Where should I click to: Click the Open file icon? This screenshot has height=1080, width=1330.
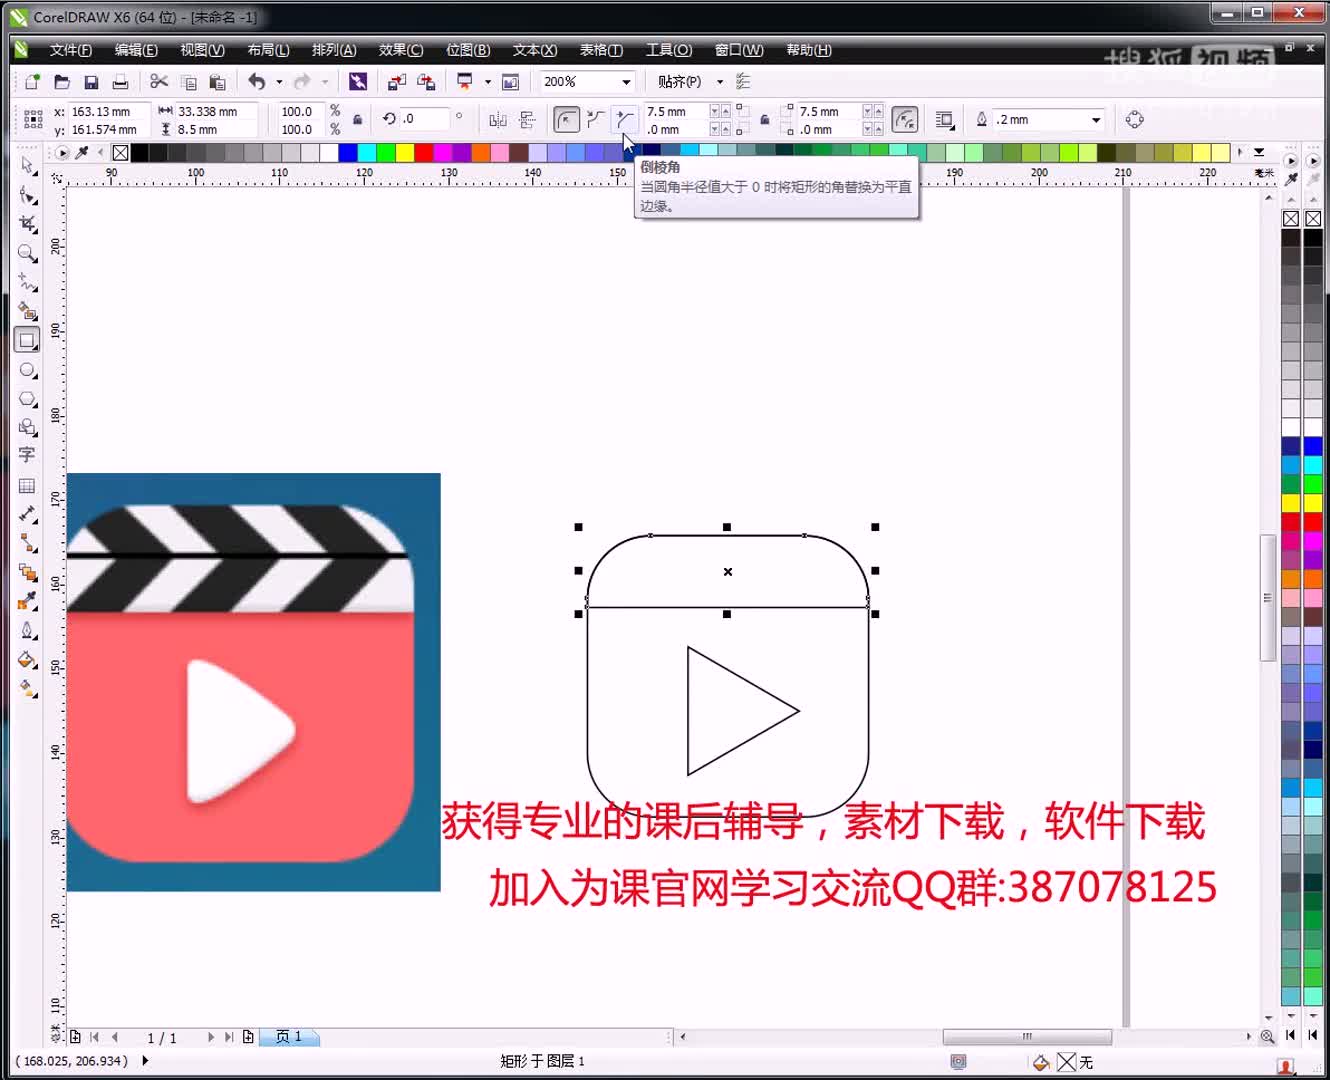62,82
